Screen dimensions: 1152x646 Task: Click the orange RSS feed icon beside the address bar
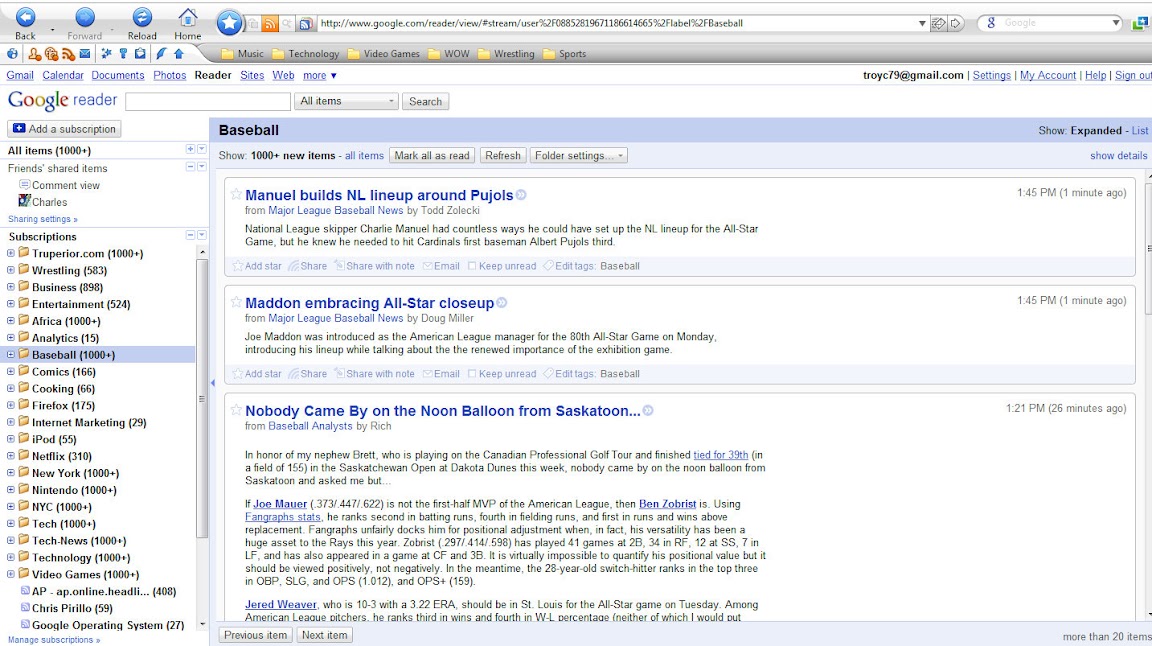(x=270, y=24)
